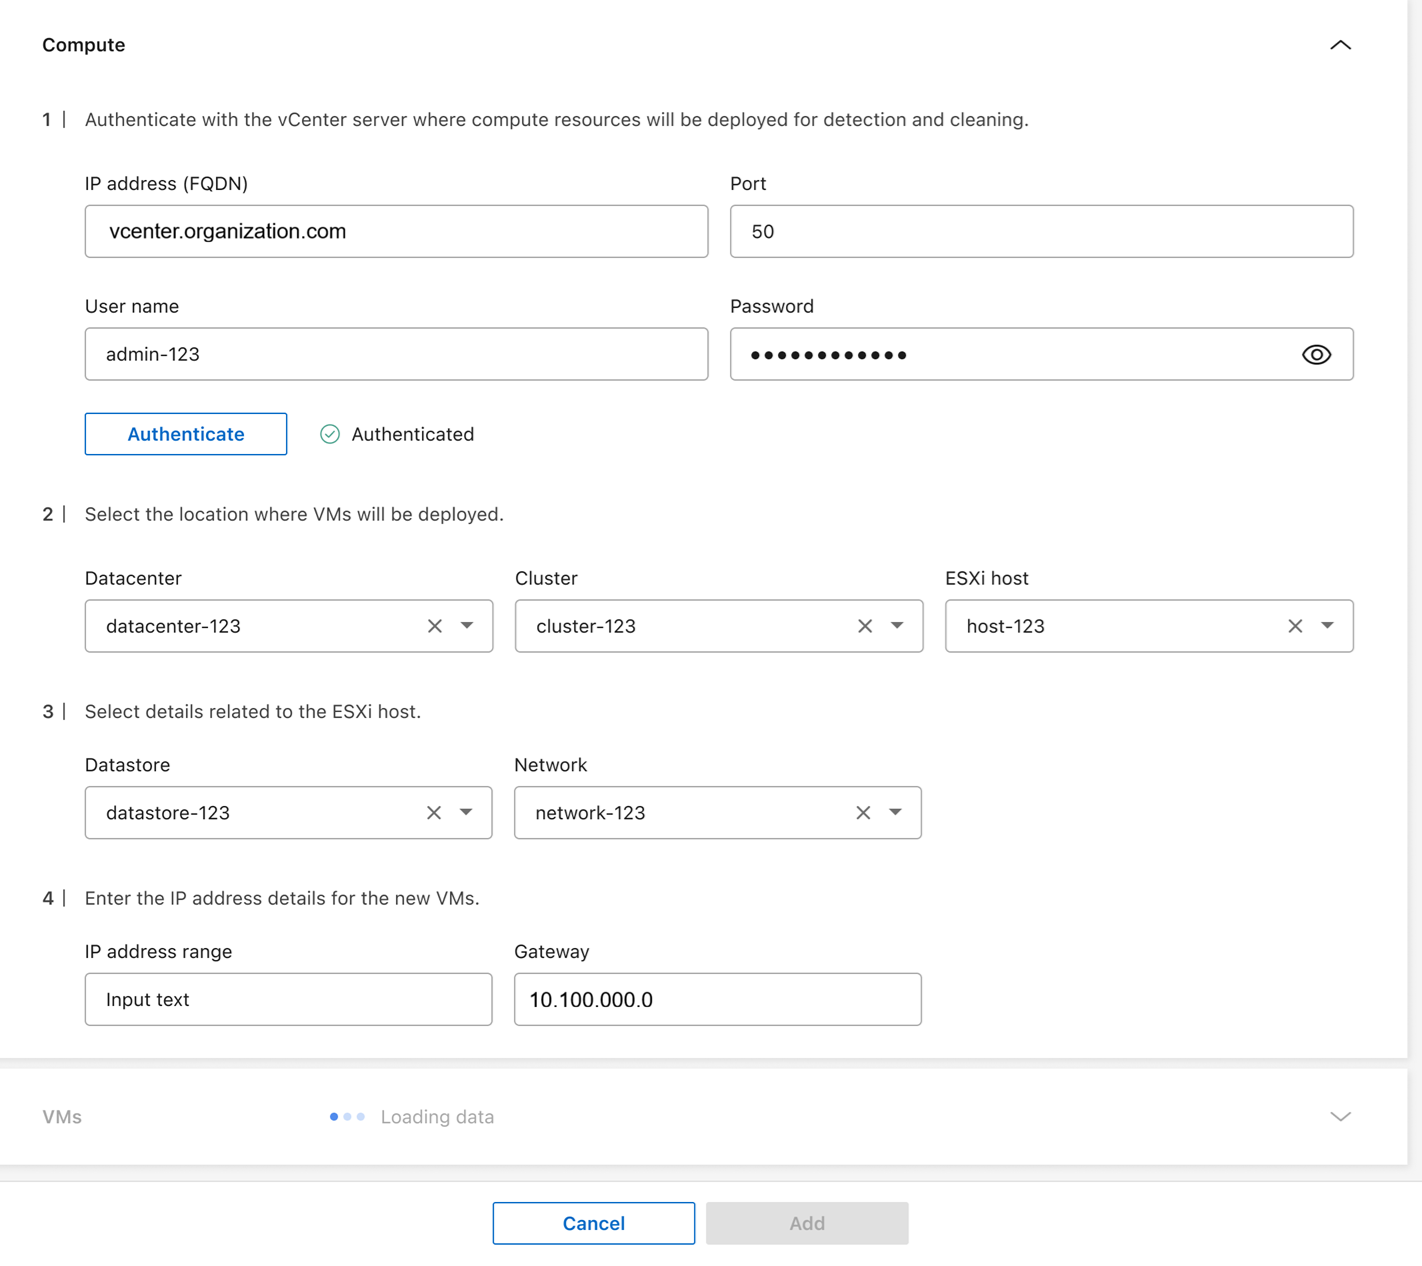Image resolution: width=1422 pixels, height=1266 pixels.
Task: Clear the Datacenter selection with the X icon
Action: pyautogui.click(x=434, y=626)
